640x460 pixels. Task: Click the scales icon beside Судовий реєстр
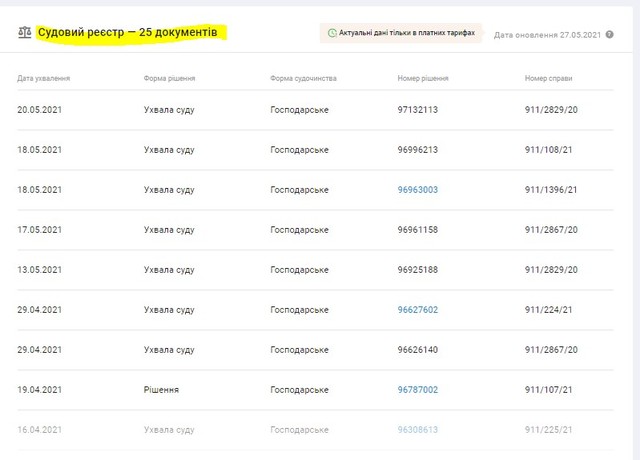pyautogui.click(x=24, y=33)
